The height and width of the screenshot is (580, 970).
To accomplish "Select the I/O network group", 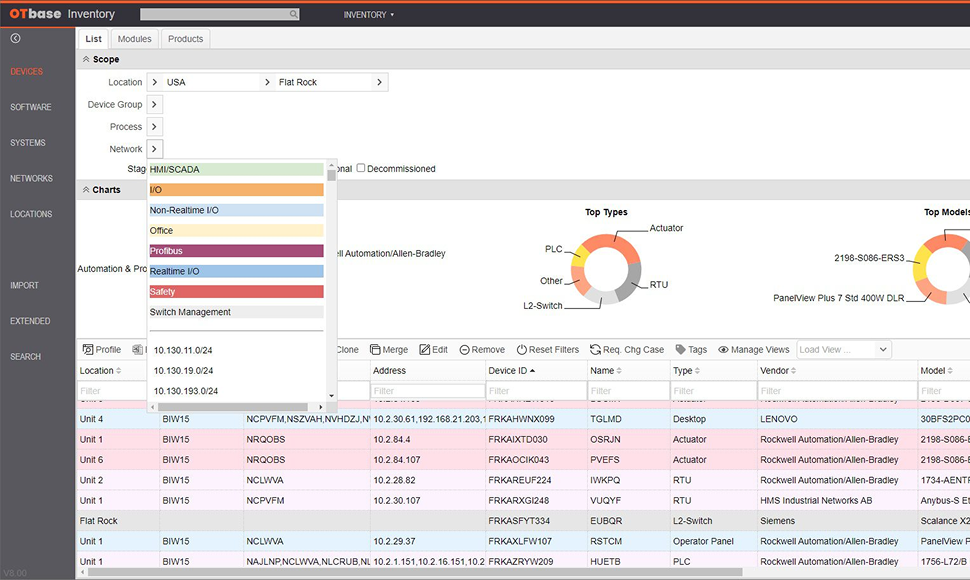I will pyautogui.click(x=236, y=190).
